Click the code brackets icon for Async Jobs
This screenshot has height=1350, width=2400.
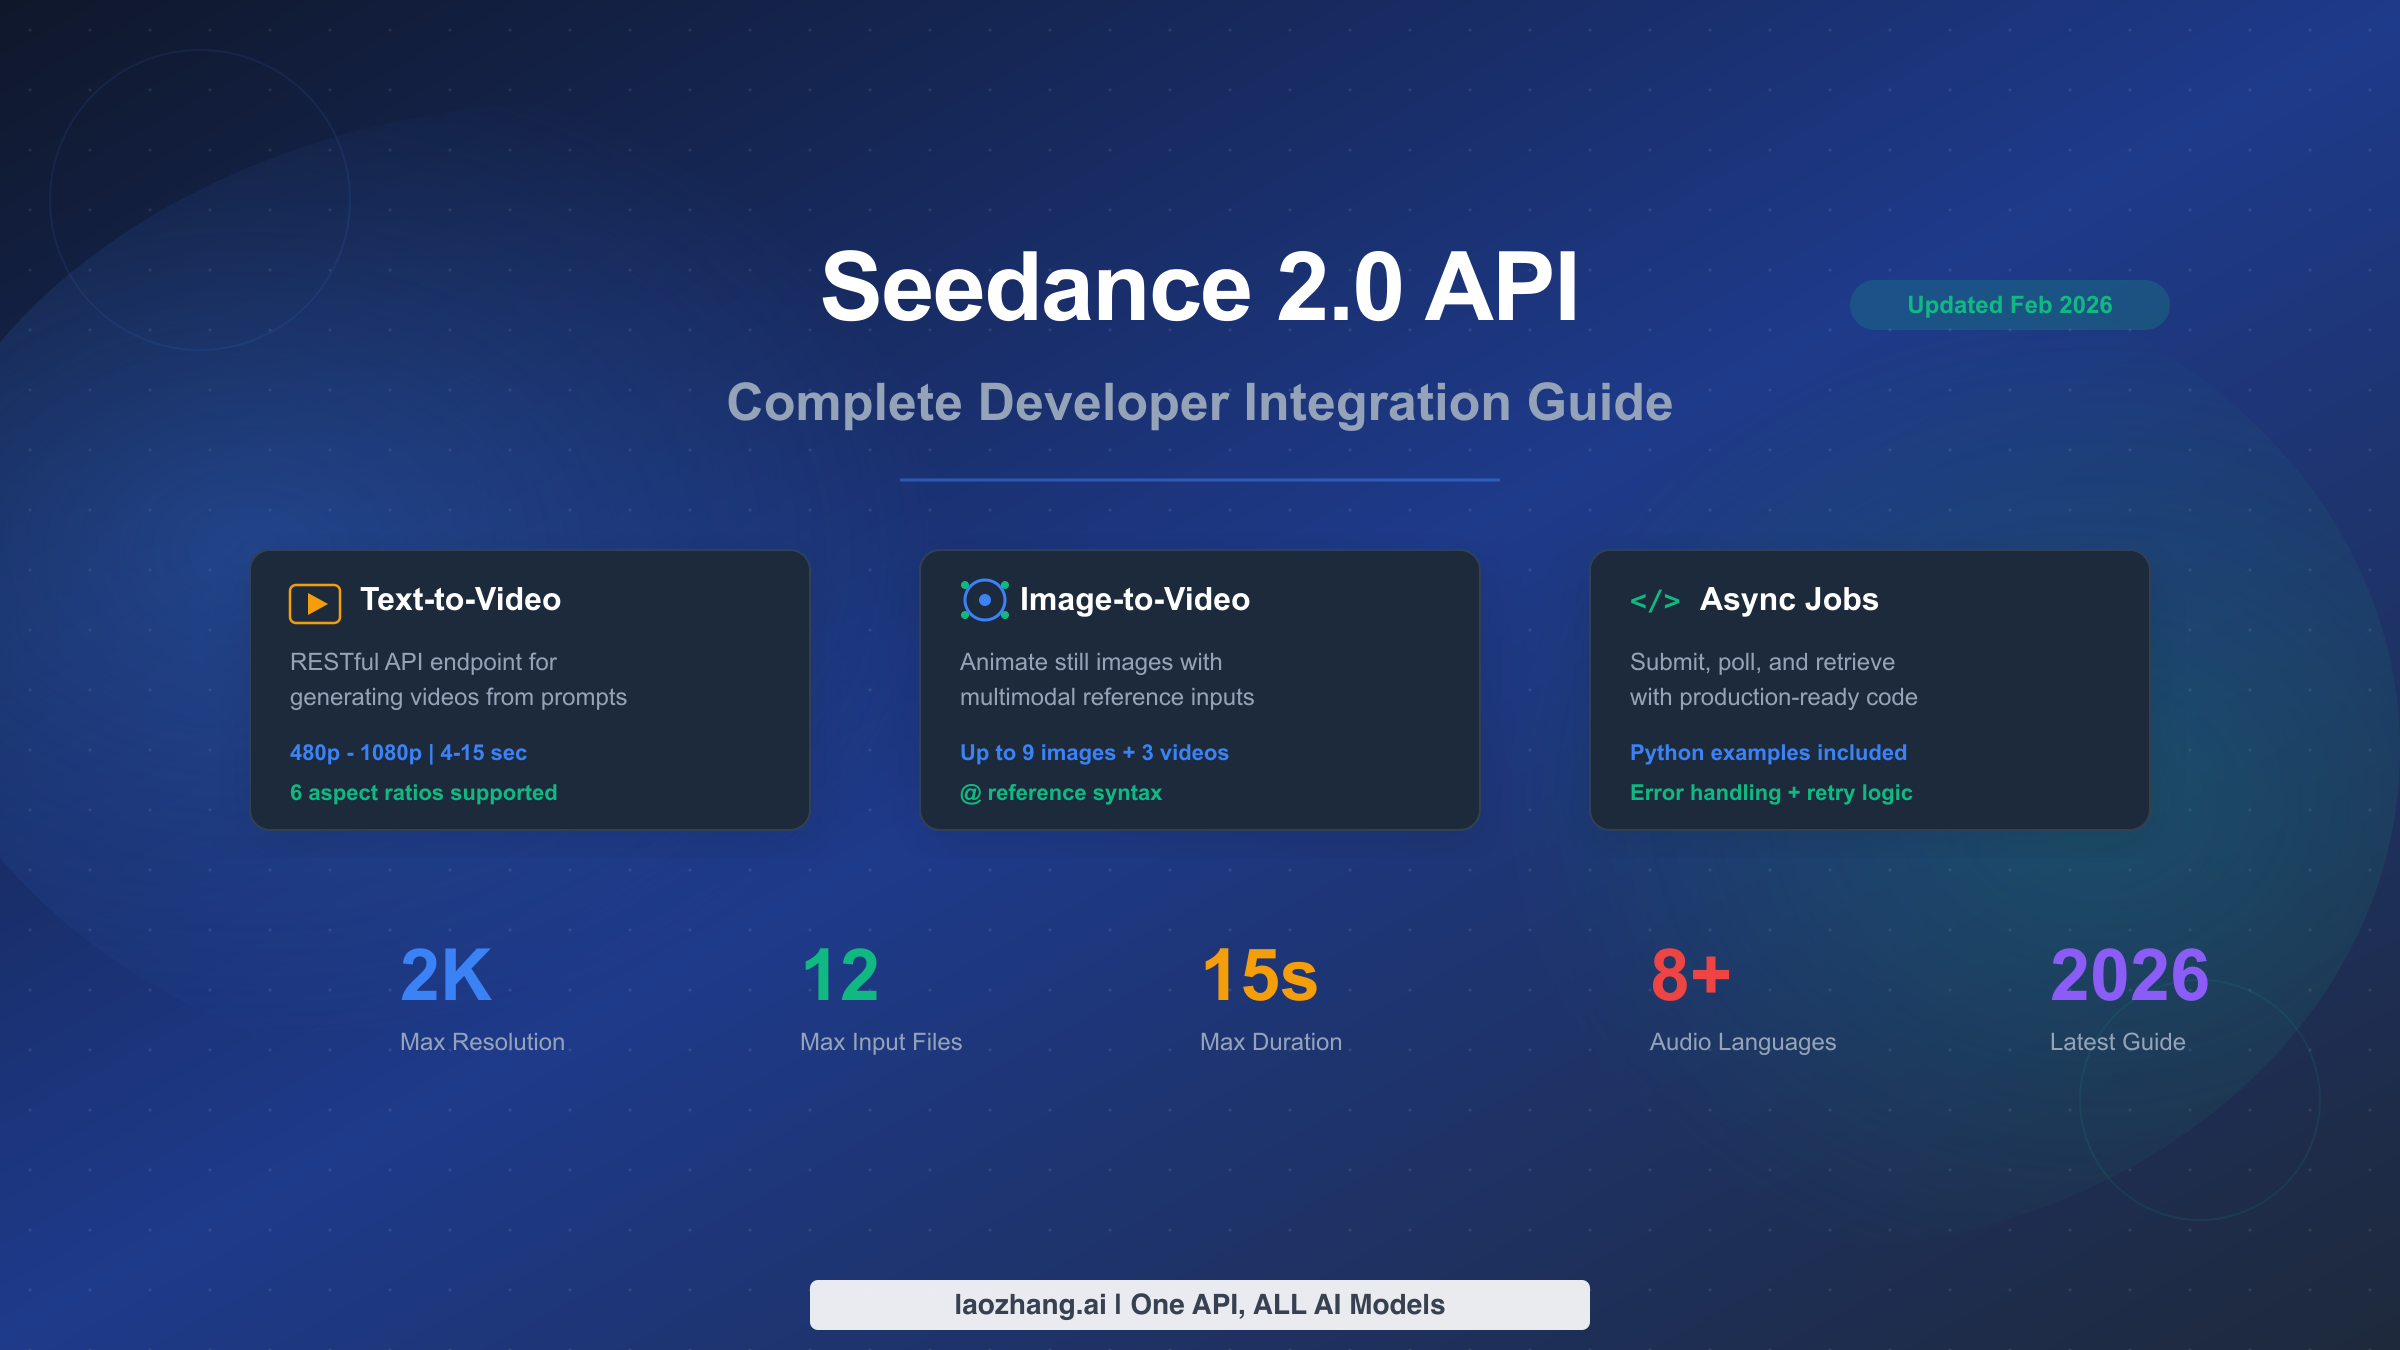[x=1656, y=601]
